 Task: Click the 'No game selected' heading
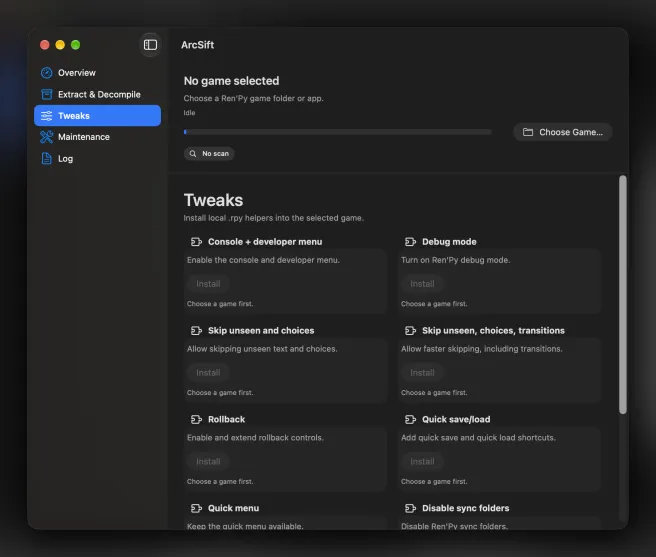pyautogui.click(x=231, y=81)
